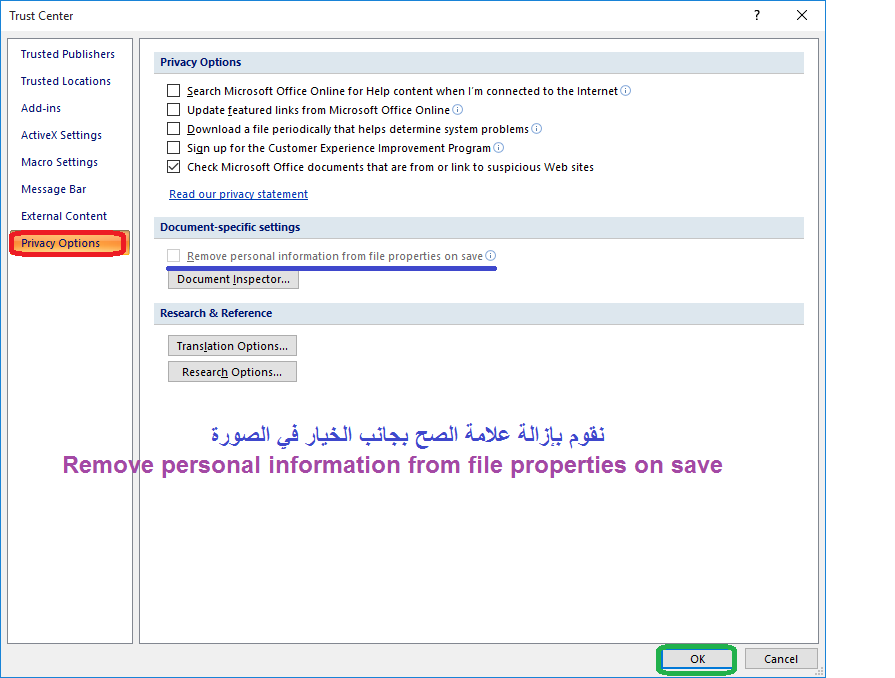Uncheck Check Microsoft Office documents from suspicious sites

[174, 167]
